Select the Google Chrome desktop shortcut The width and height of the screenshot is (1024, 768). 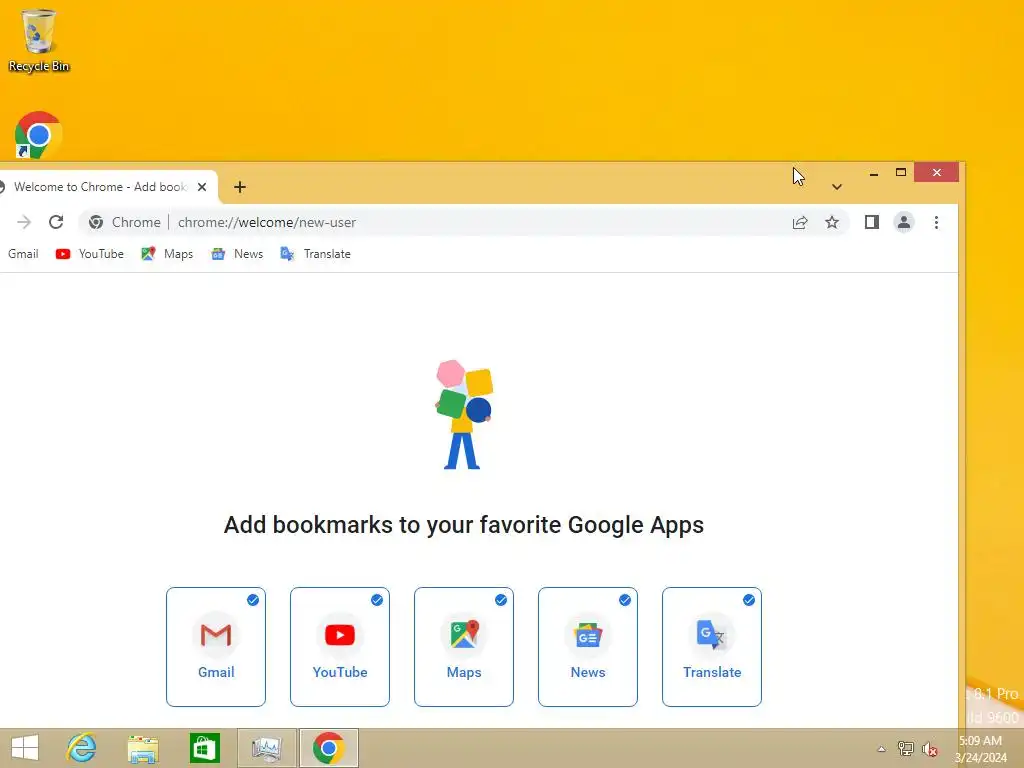39,135
